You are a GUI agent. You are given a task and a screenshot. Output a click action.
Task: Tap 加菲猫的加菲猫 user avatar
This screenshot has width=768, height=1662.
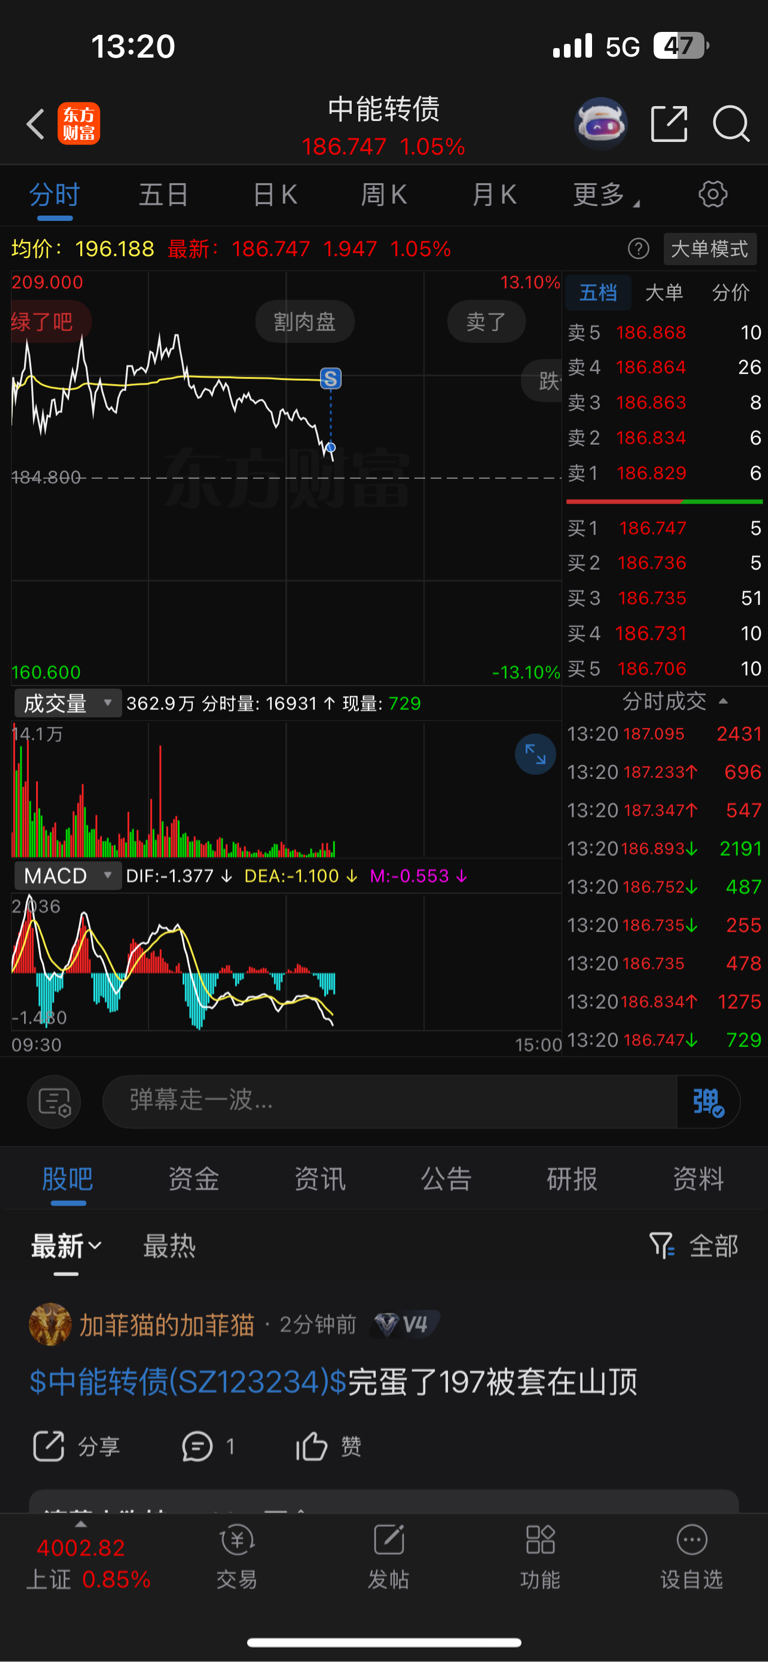50,1325
